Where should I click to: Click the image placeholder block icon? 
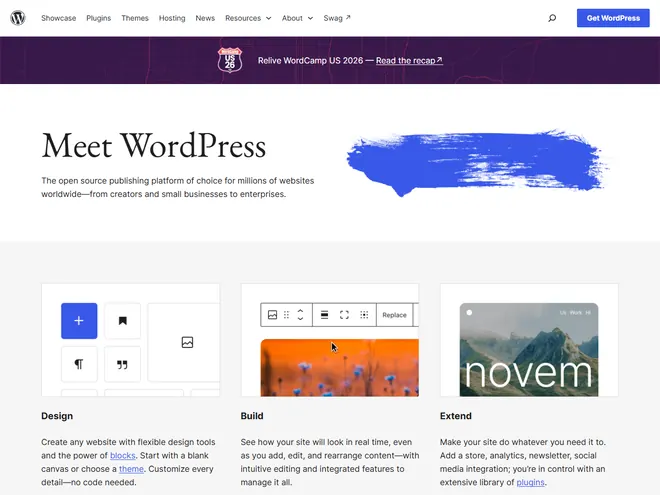[x=187, y=342]
